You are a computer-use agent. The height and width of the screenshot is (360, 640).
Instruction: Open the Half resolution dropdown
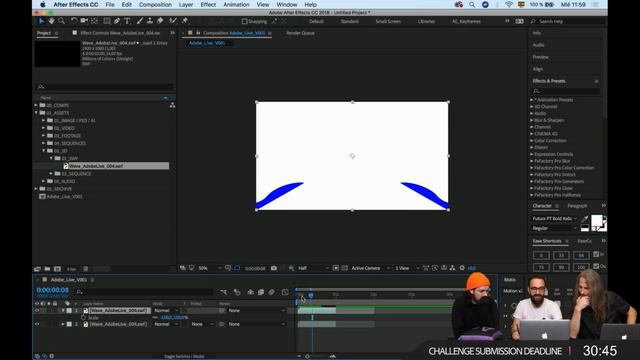pyautogui.click(x=313, y=268)
